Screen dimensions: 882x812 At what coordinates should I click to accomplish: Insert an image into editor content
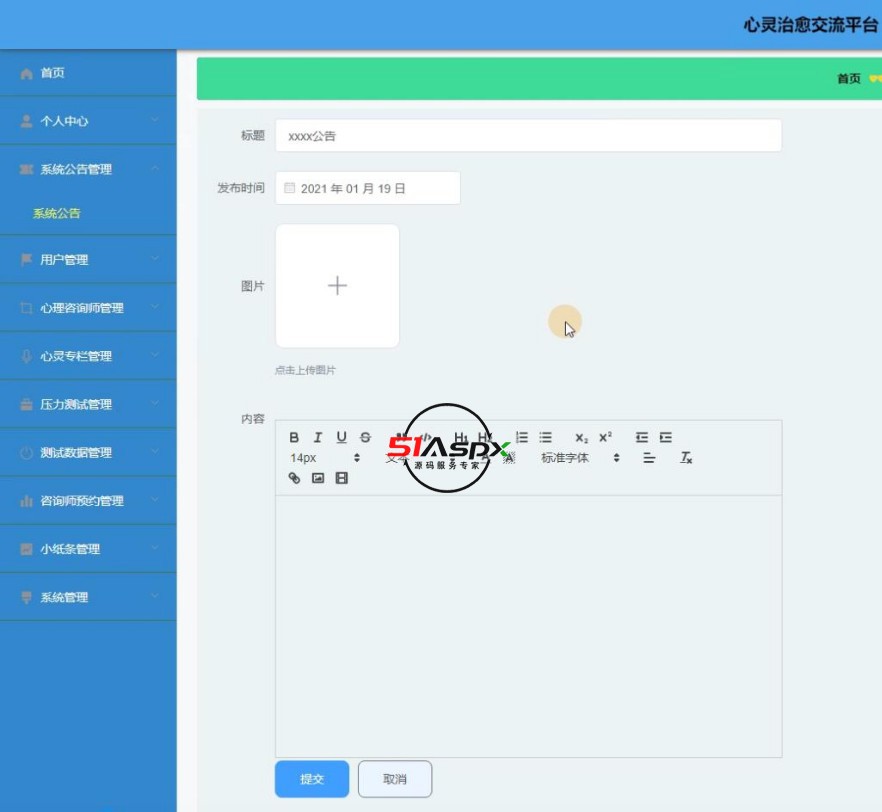318,478
